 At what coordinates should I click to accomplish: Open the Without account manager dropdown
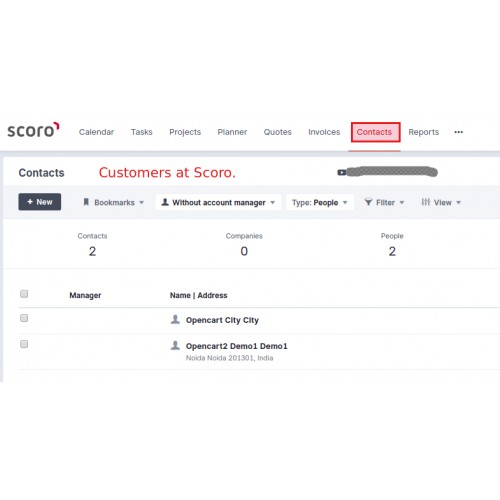click(218, 202)
